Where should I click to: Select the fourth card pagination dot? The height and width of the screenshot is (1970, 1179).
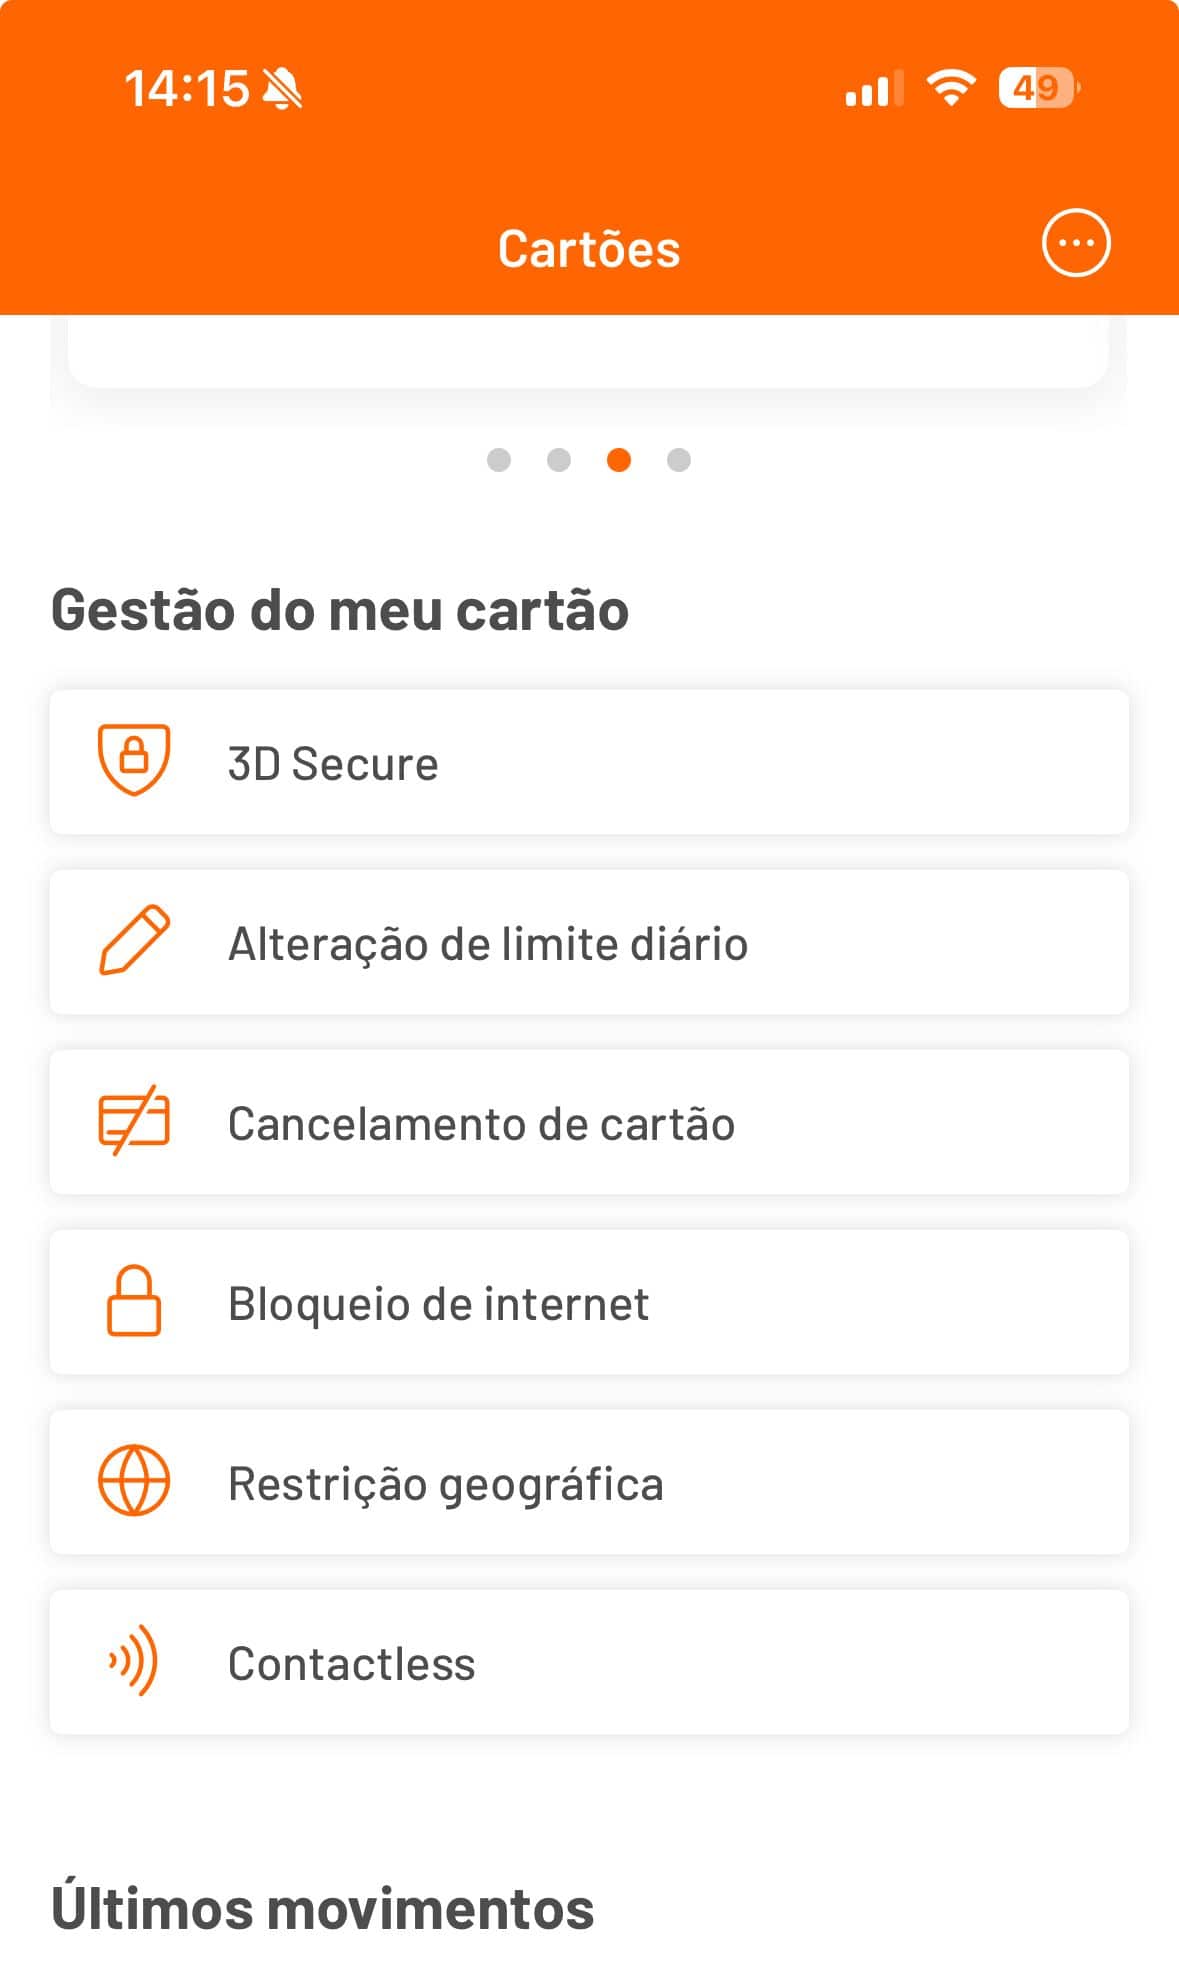tap(679, 460)
